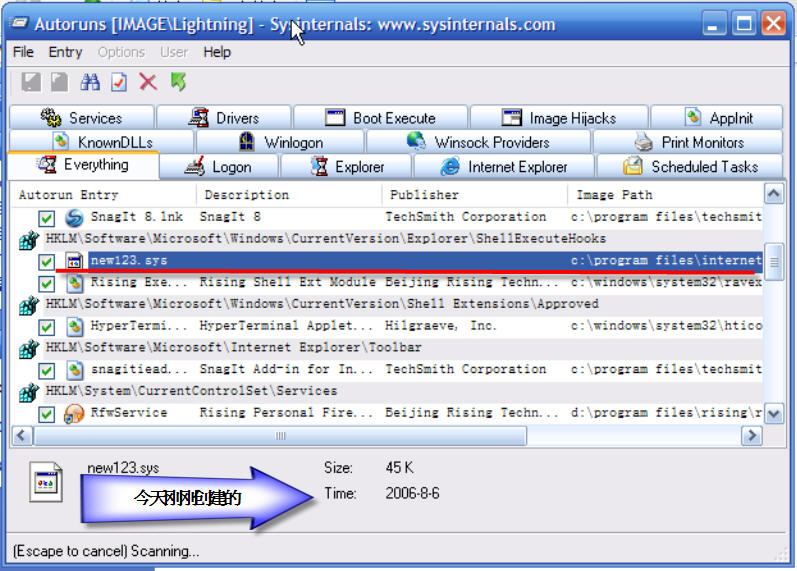The width and height of the screenshot is (797, 571).
Task: Click the Save toolbar icon
Action: click(x=31, y=82)
